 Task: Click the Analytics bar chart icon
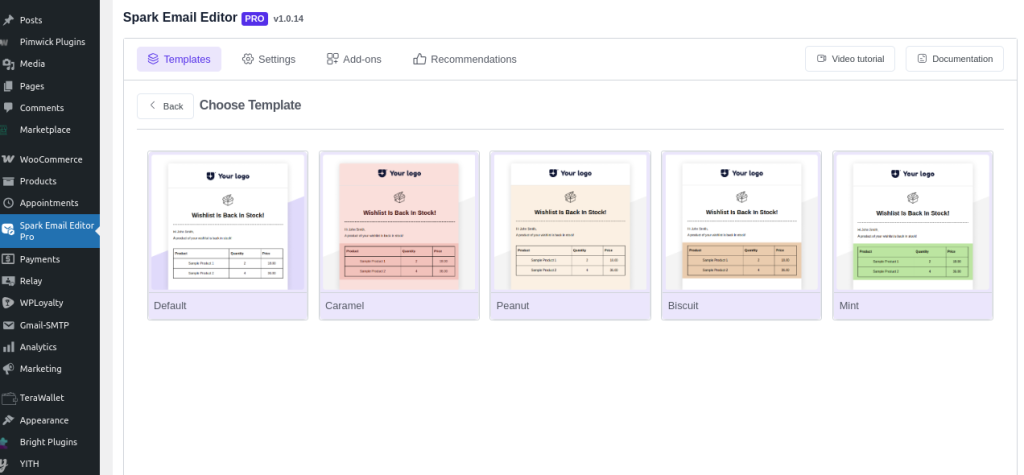pyautogui.click(x=8, y=347)
